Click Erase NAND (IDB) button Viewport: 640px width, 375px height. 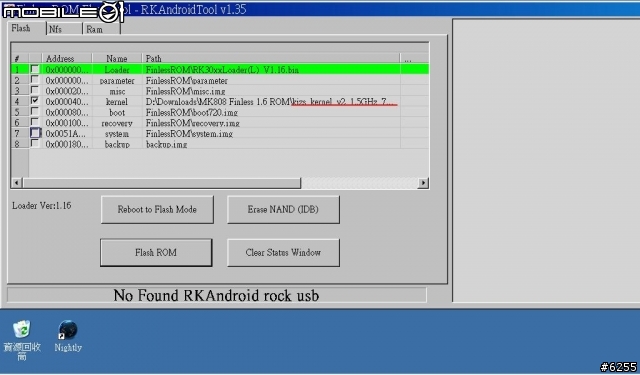click(283, 209)
